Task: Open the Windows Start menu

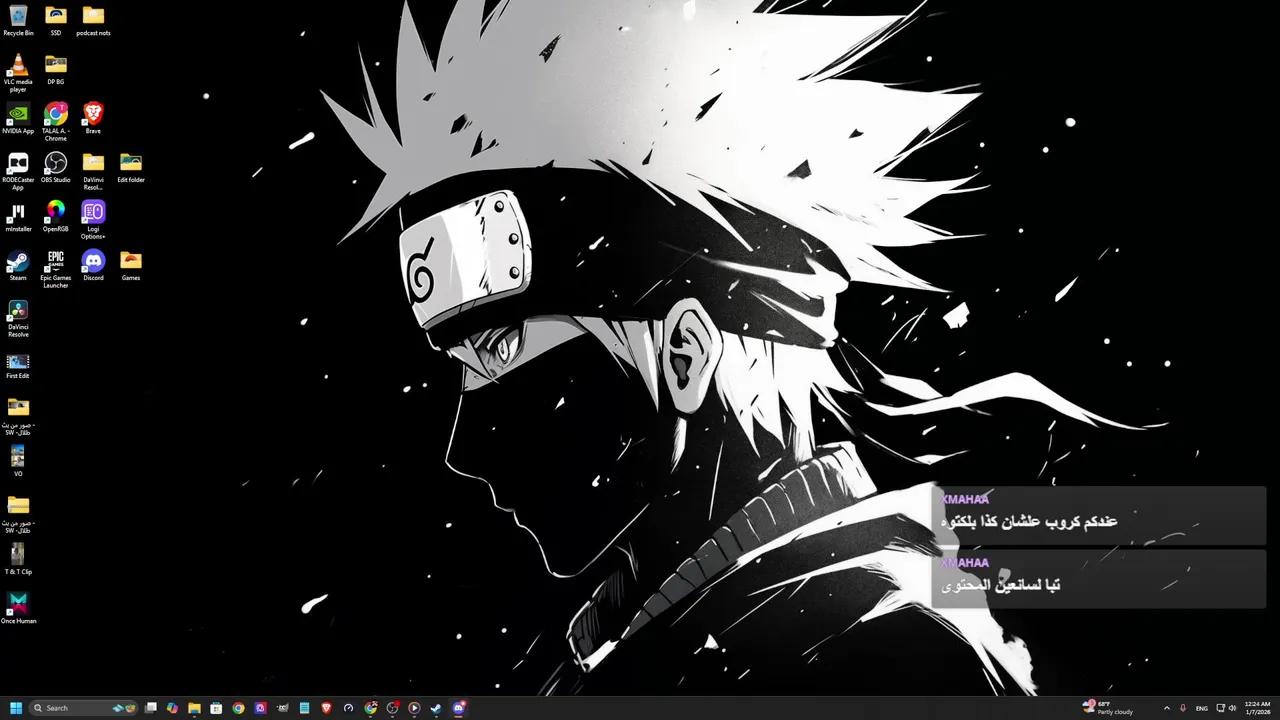Action: click(x=16, y=708)
